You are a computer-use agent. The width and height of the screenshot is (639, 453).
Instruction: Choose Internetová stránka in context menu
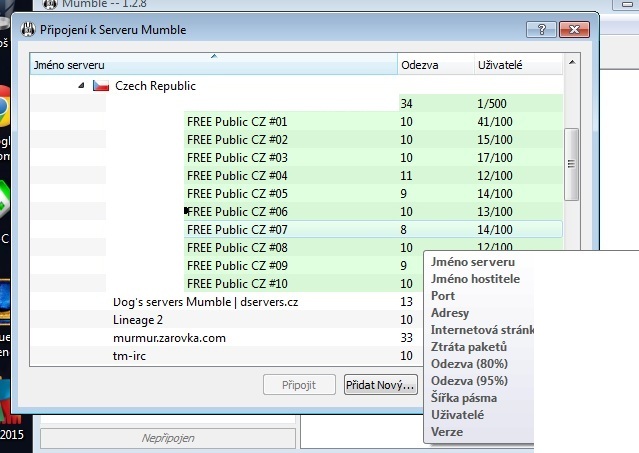point(482,330)
